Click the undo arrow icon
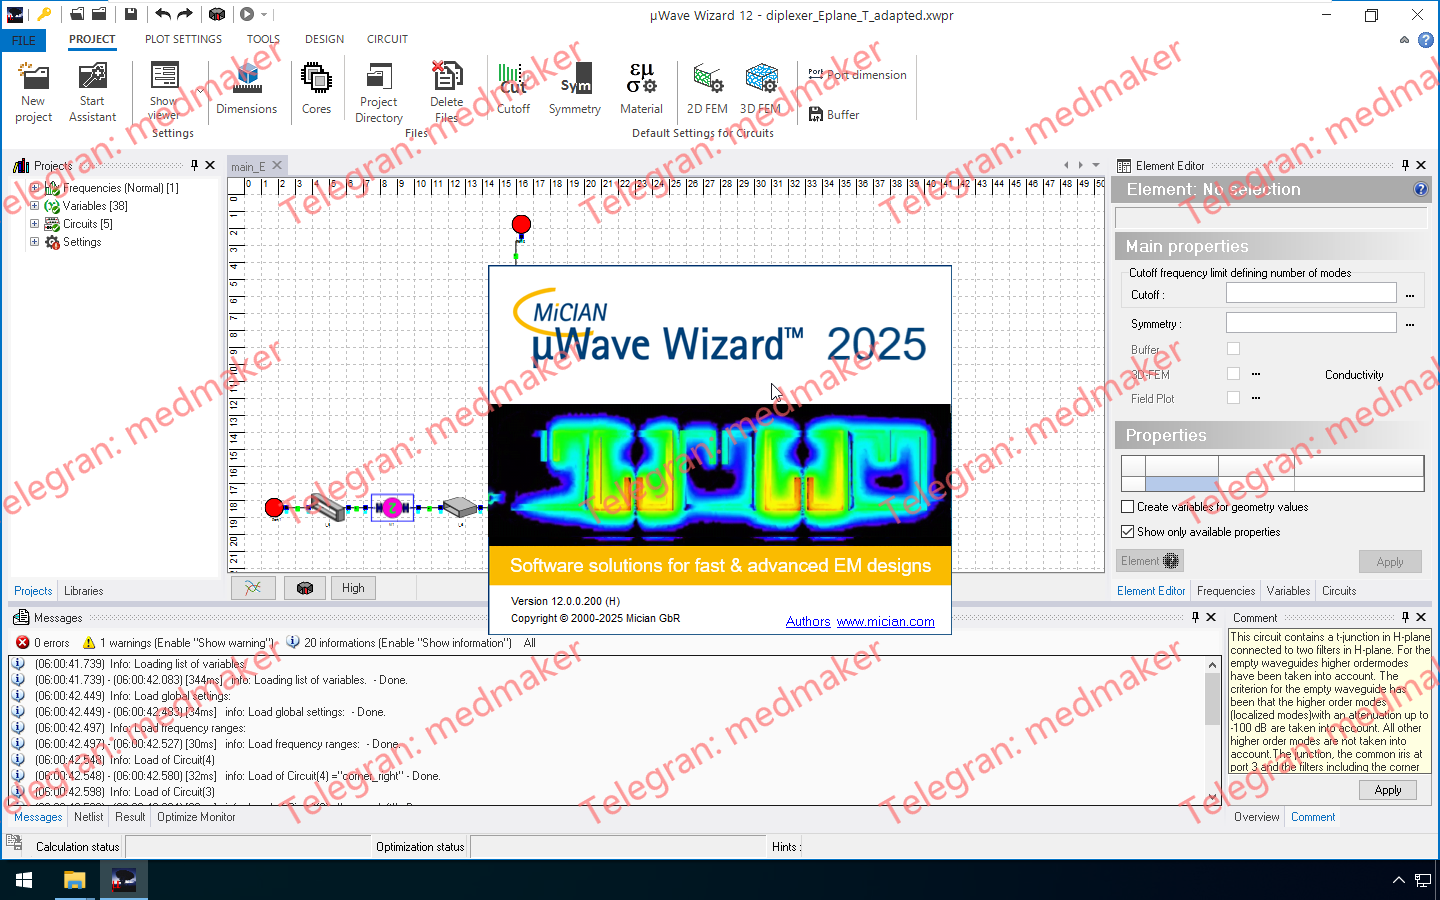The image size is (1440, 900). pos(162,14)
